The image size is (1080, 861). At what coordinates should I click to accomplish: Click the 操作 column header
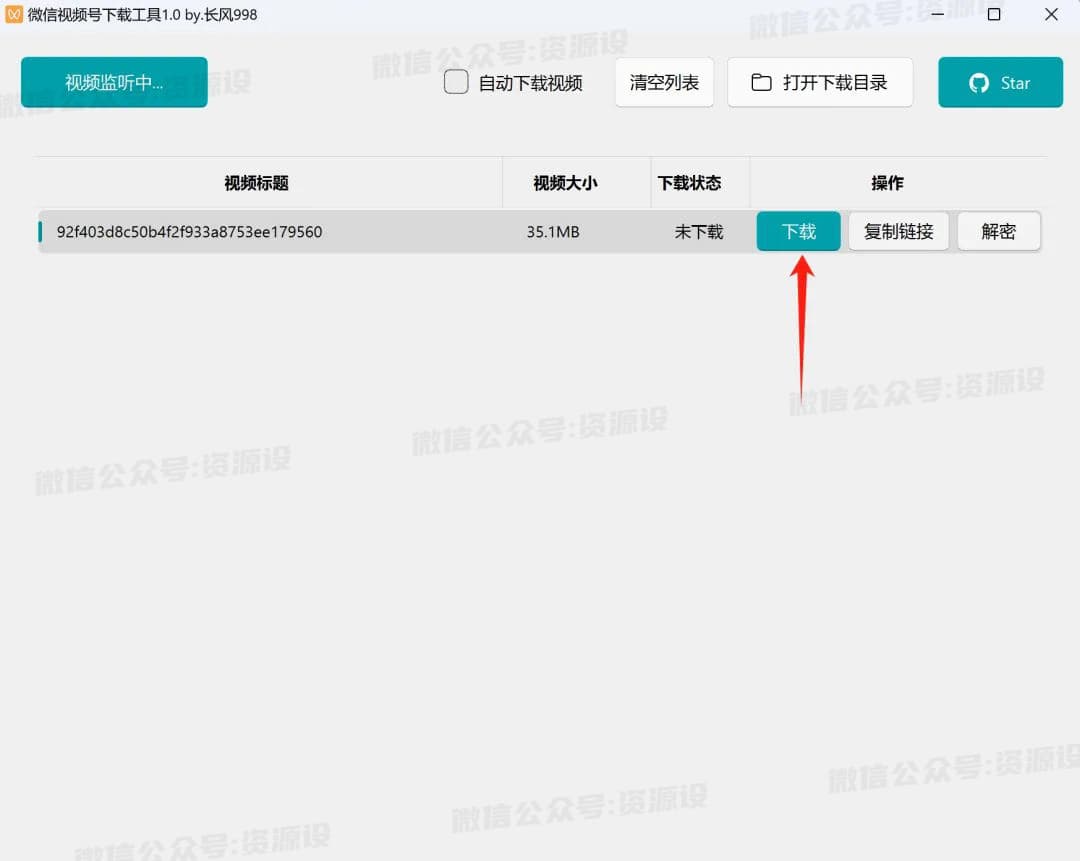(887, 183)
